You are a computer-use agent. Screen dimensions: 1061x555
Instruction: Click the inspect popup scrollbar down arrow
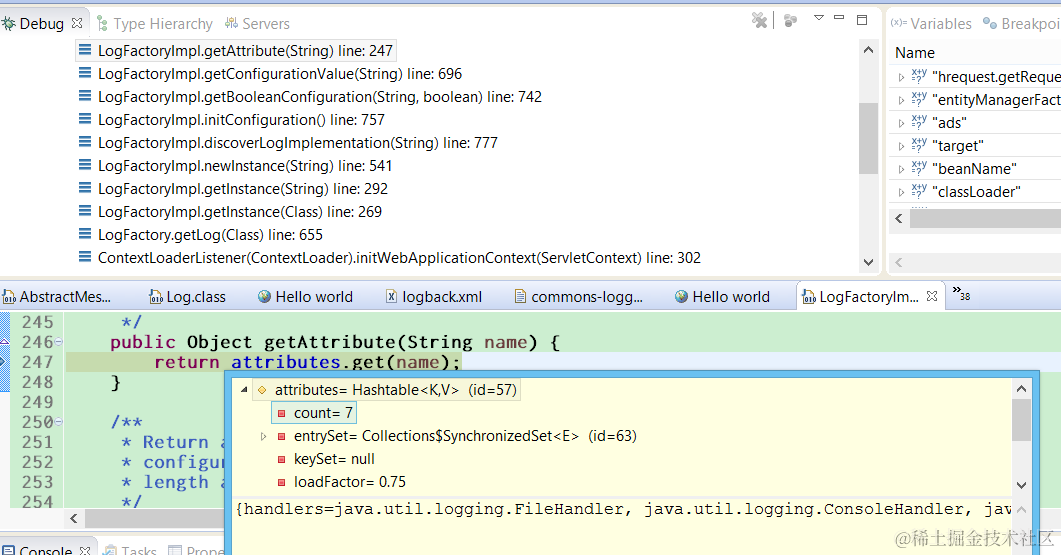point(1022,485)
